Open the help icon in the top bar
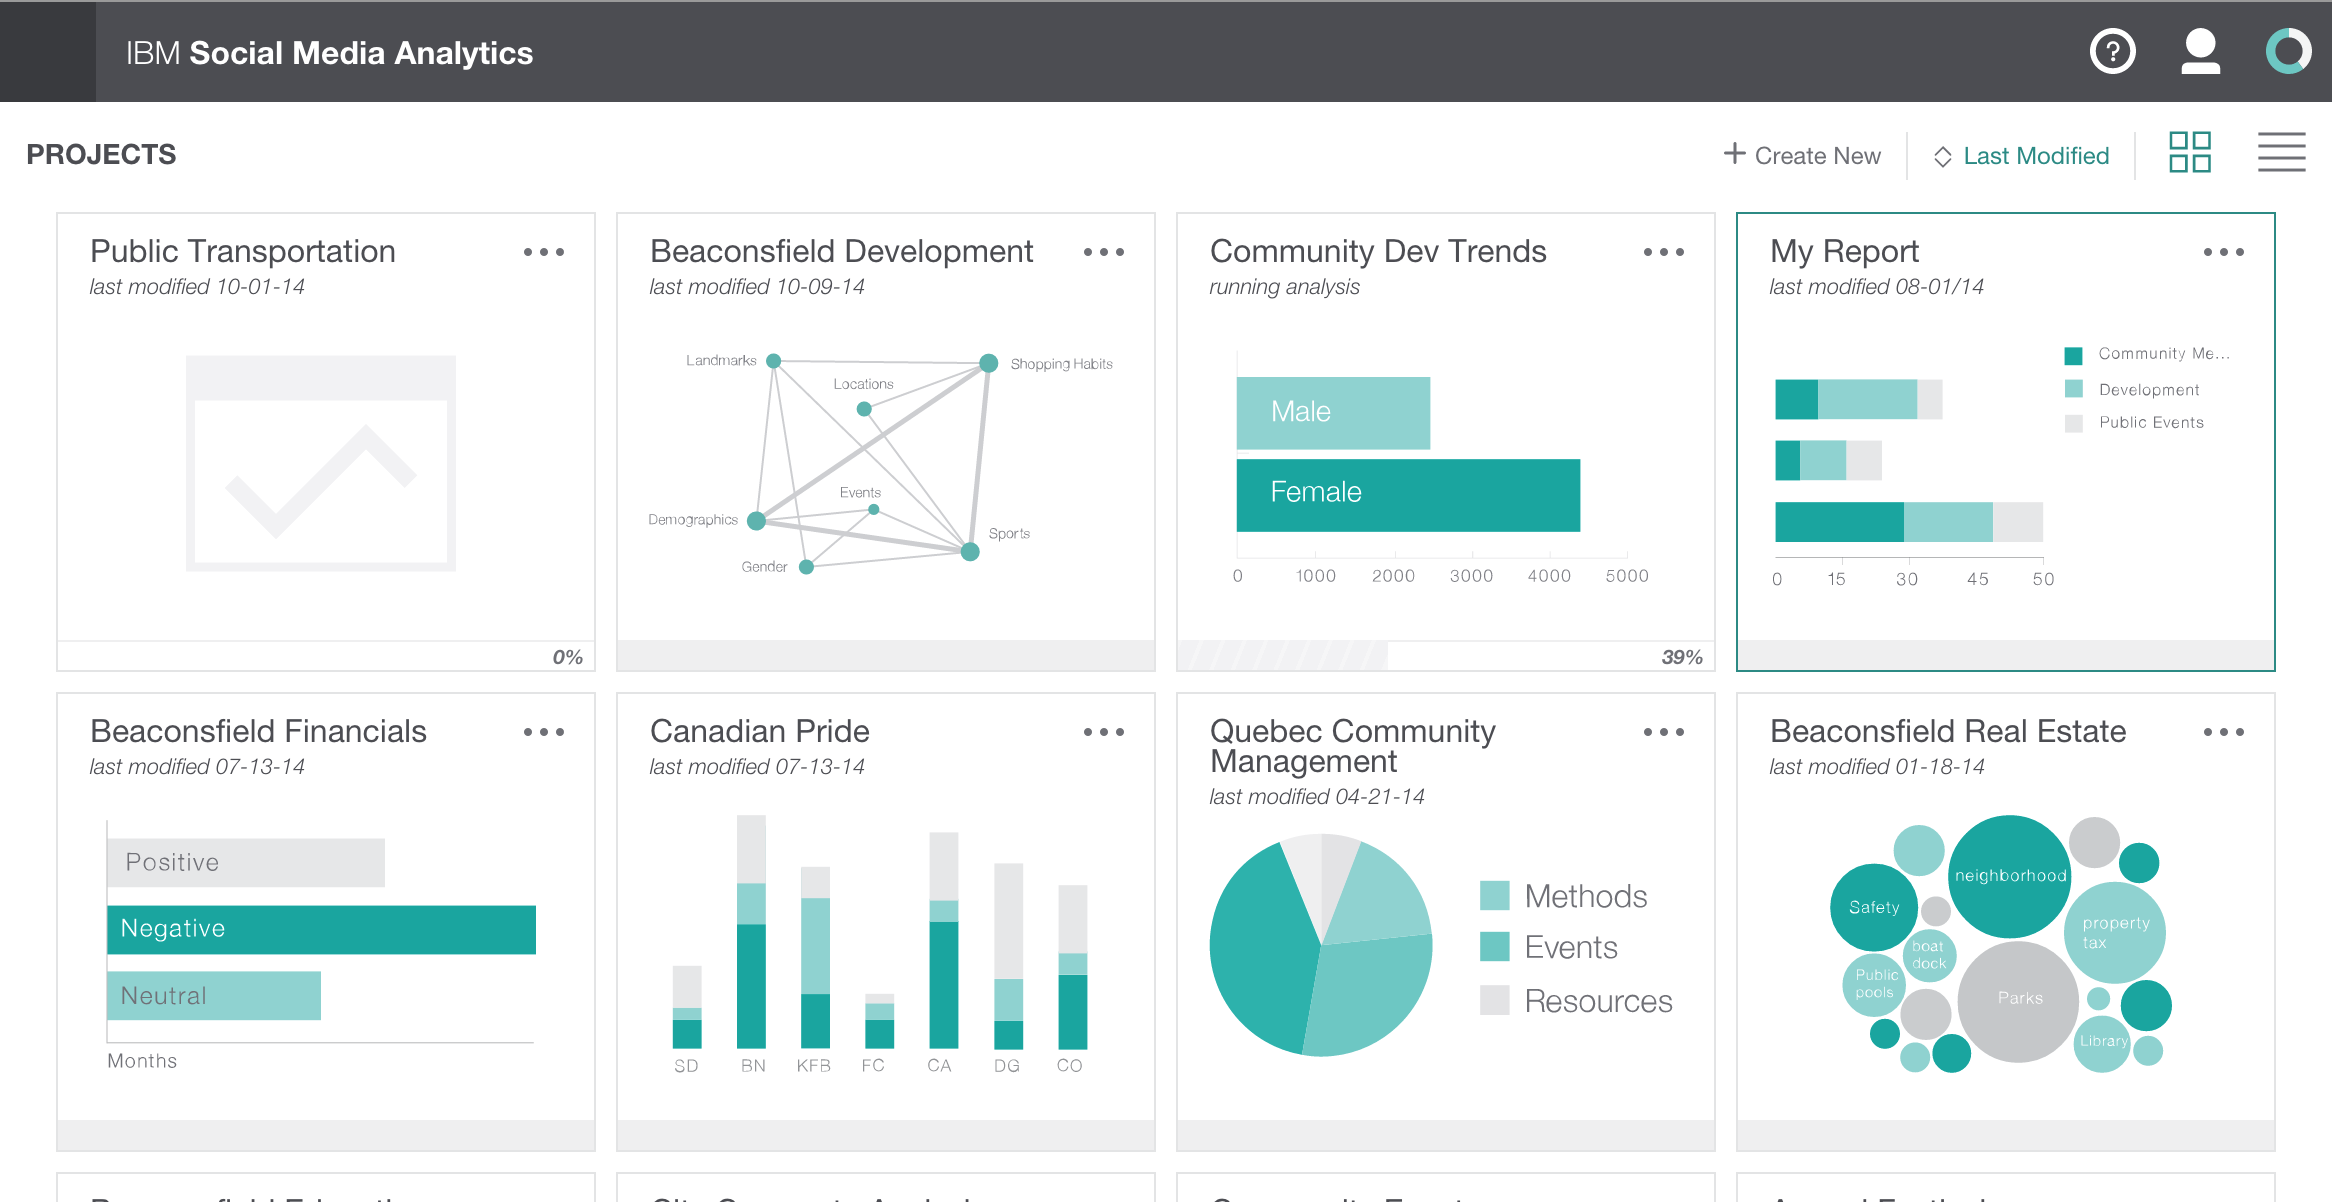 pos(2112,51)
